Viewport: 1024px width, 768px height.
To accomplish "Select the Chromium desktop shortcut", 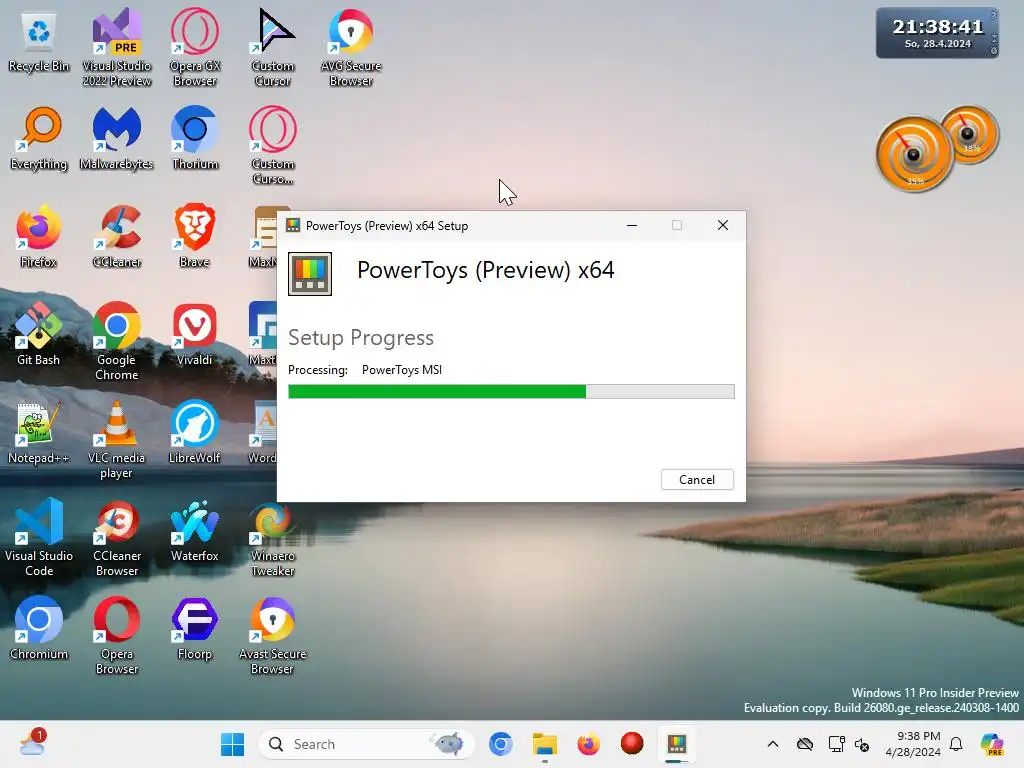I will click(x=39, y=629).
